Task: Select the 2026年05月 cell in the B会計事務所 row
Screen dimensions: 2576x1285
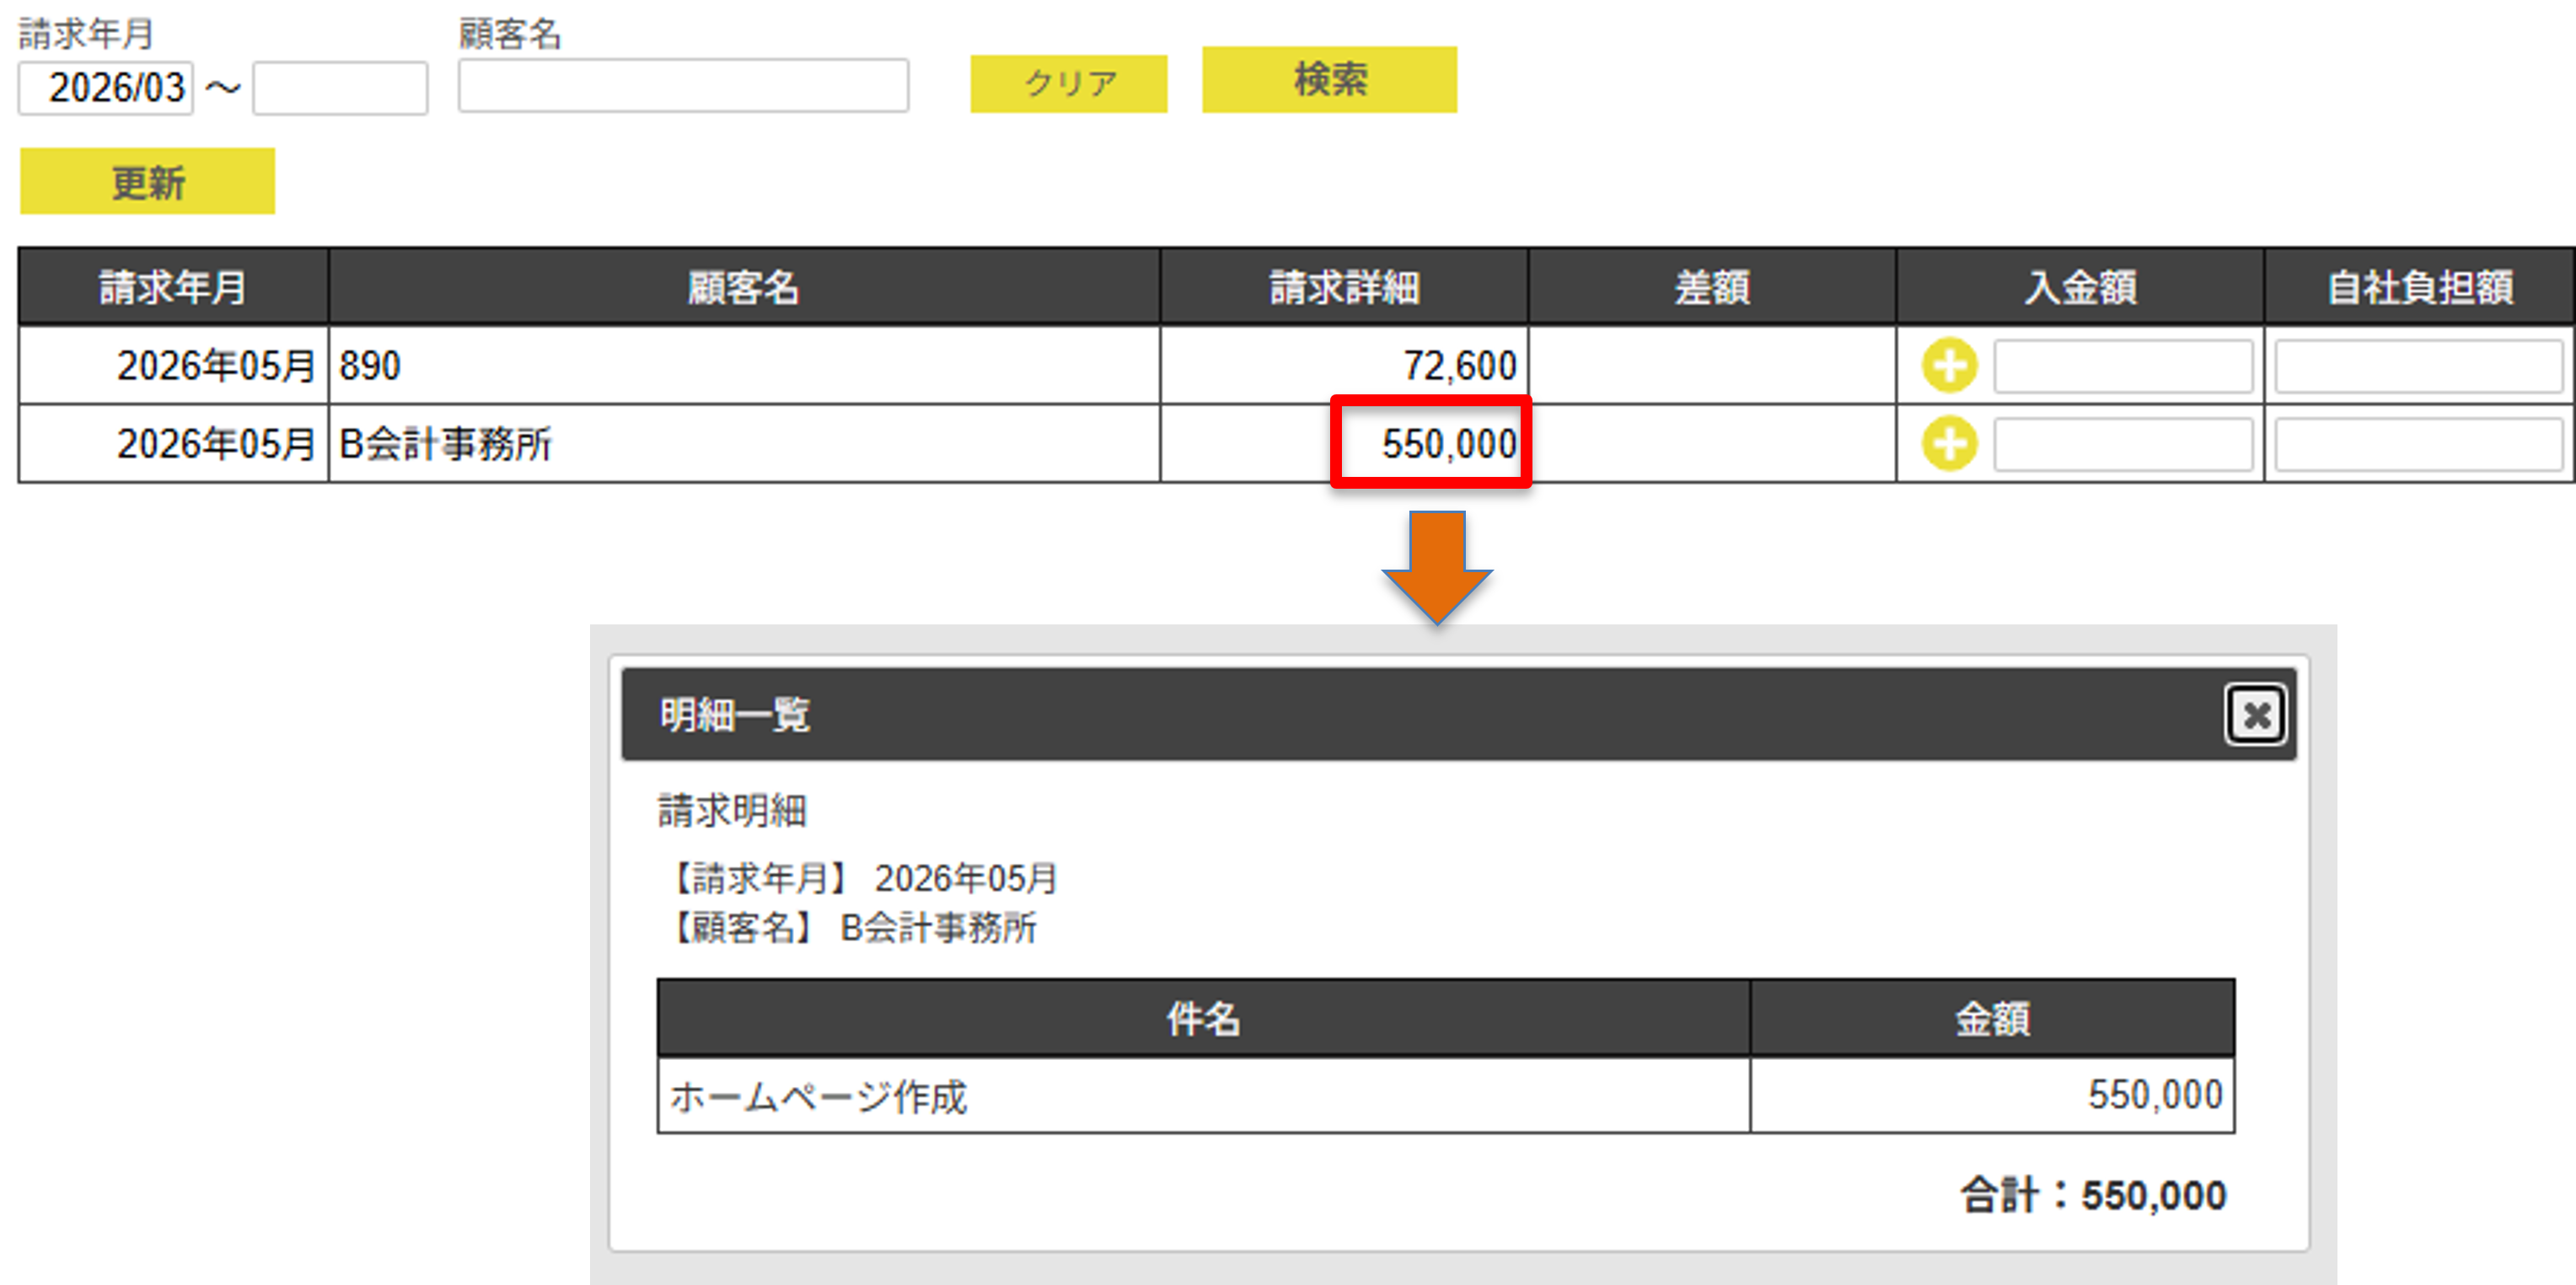Action: pos(173,443)
